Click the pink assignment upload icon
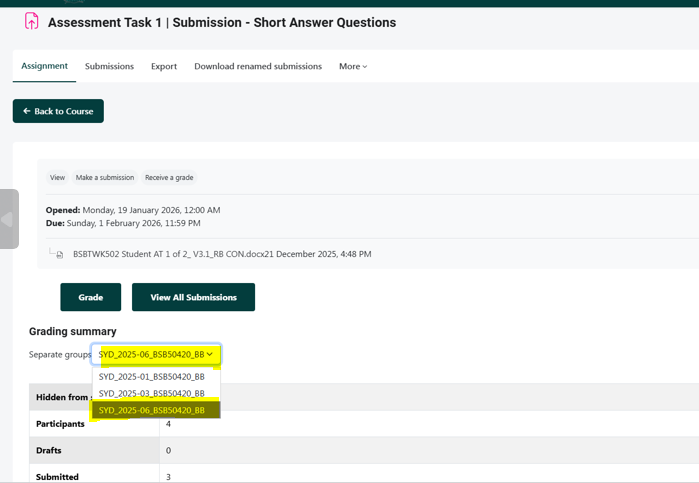Viewport: 699px width, 483px height. click(x=31, y=22)
